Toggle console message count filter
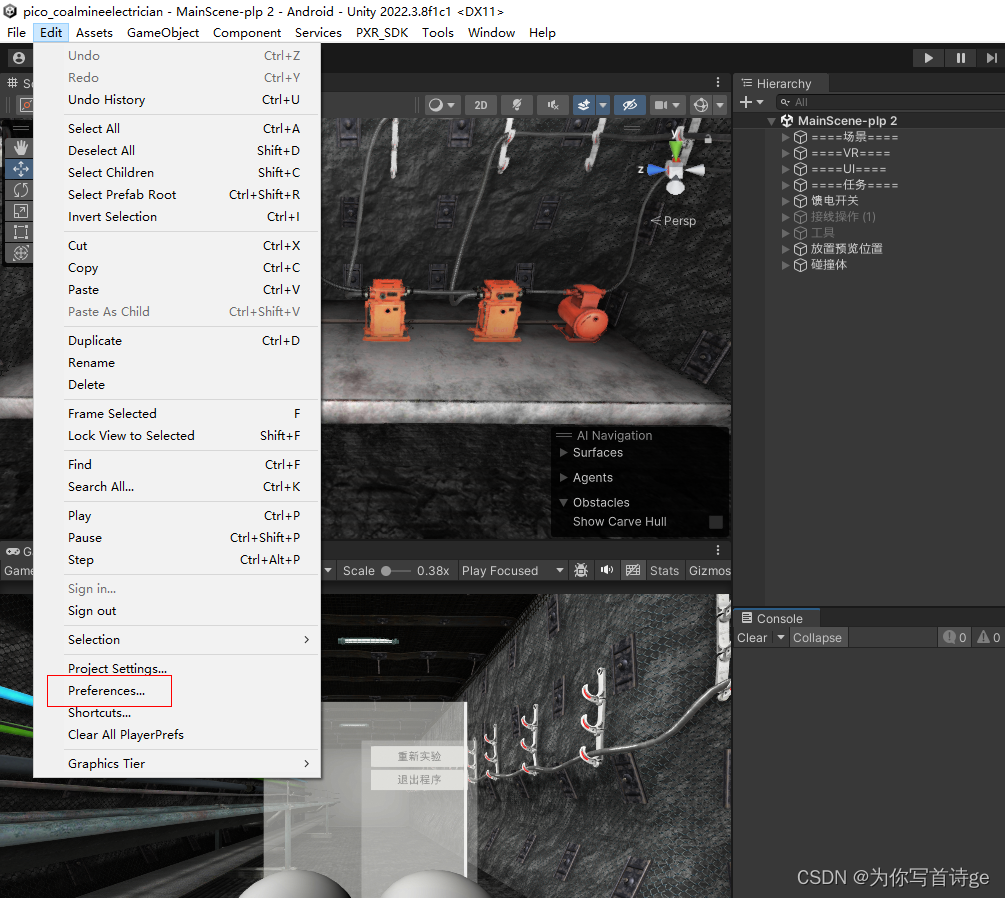1005x898 pixels. (955, 638)
